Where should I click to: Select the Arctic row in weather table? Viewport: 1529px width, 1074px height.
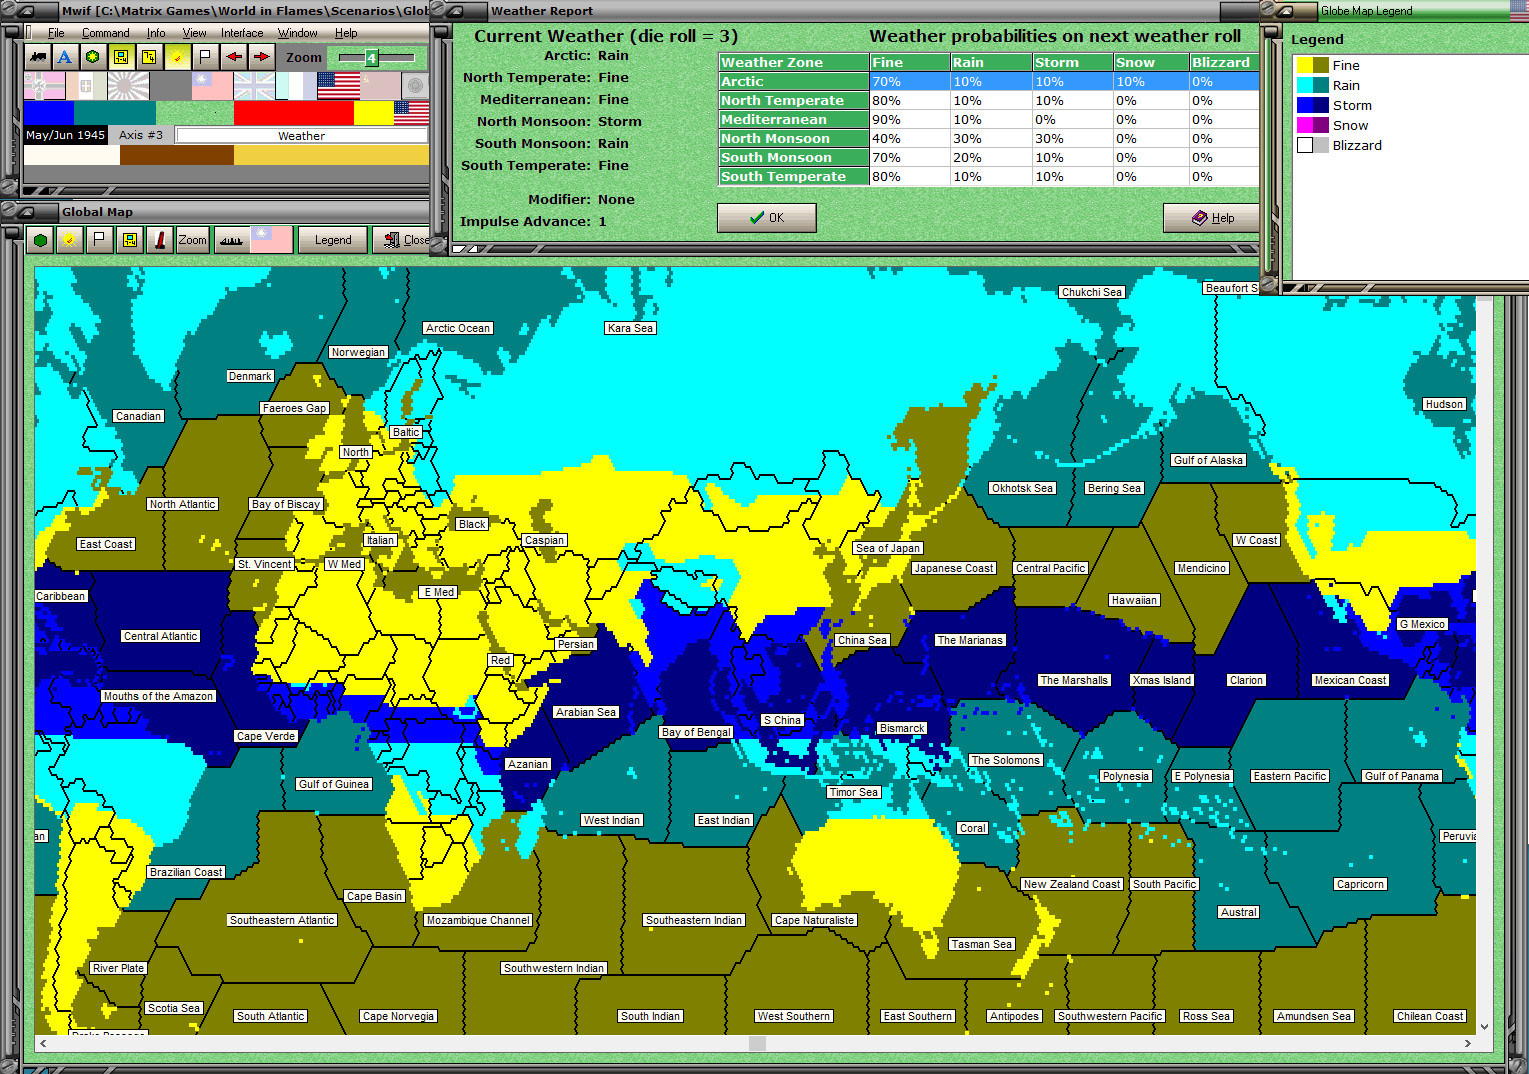988,82
